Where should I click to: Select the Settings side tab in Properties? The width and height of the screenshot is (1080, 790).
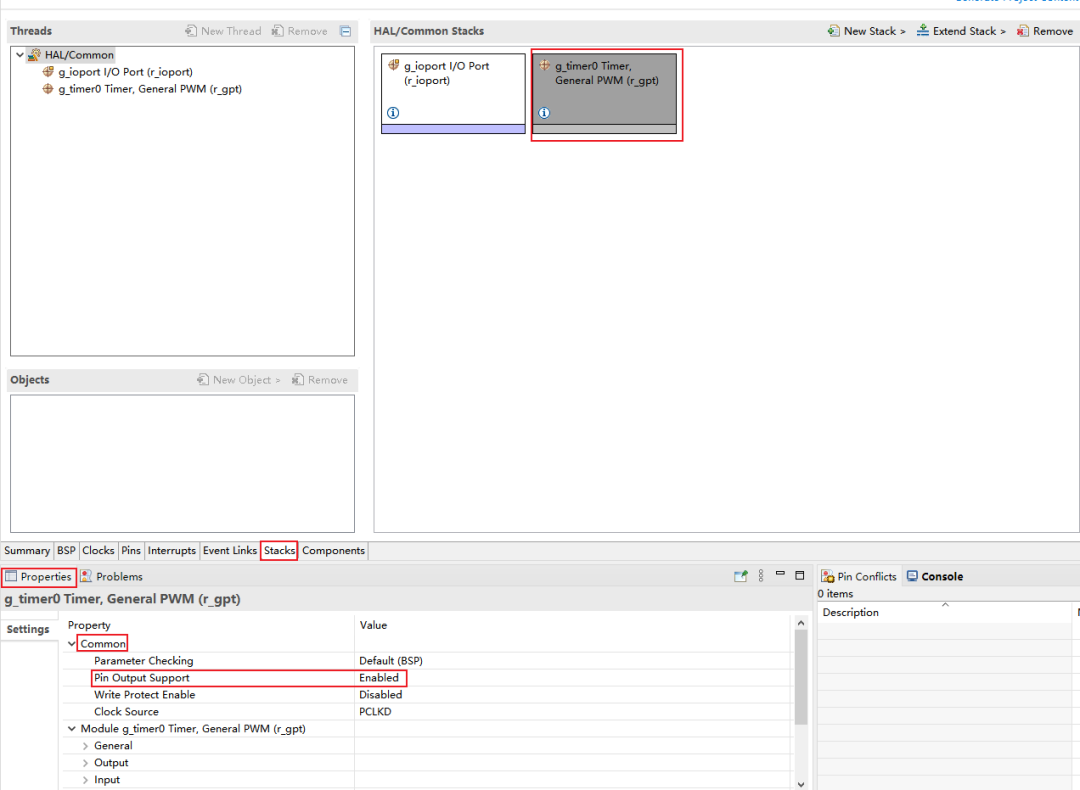[x=28, y=630]
